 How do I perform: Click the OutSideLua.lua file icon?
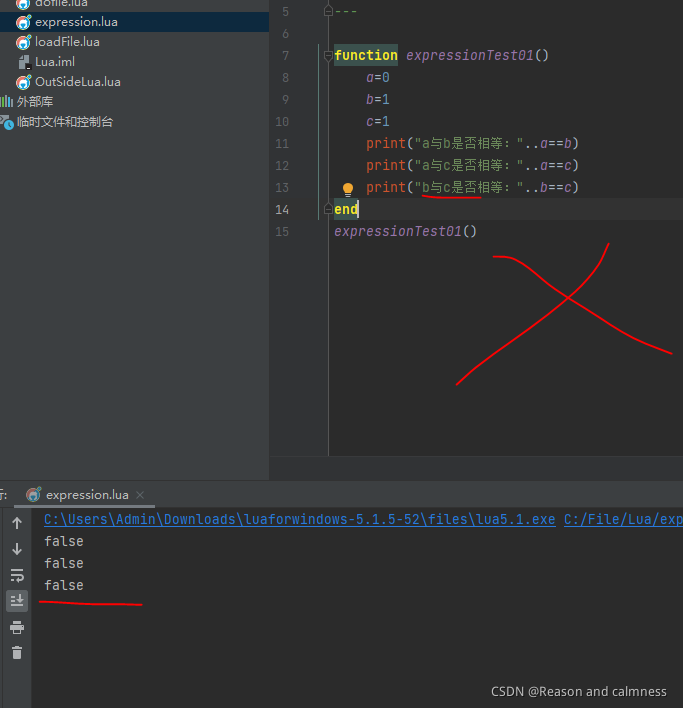pos(23,82)
